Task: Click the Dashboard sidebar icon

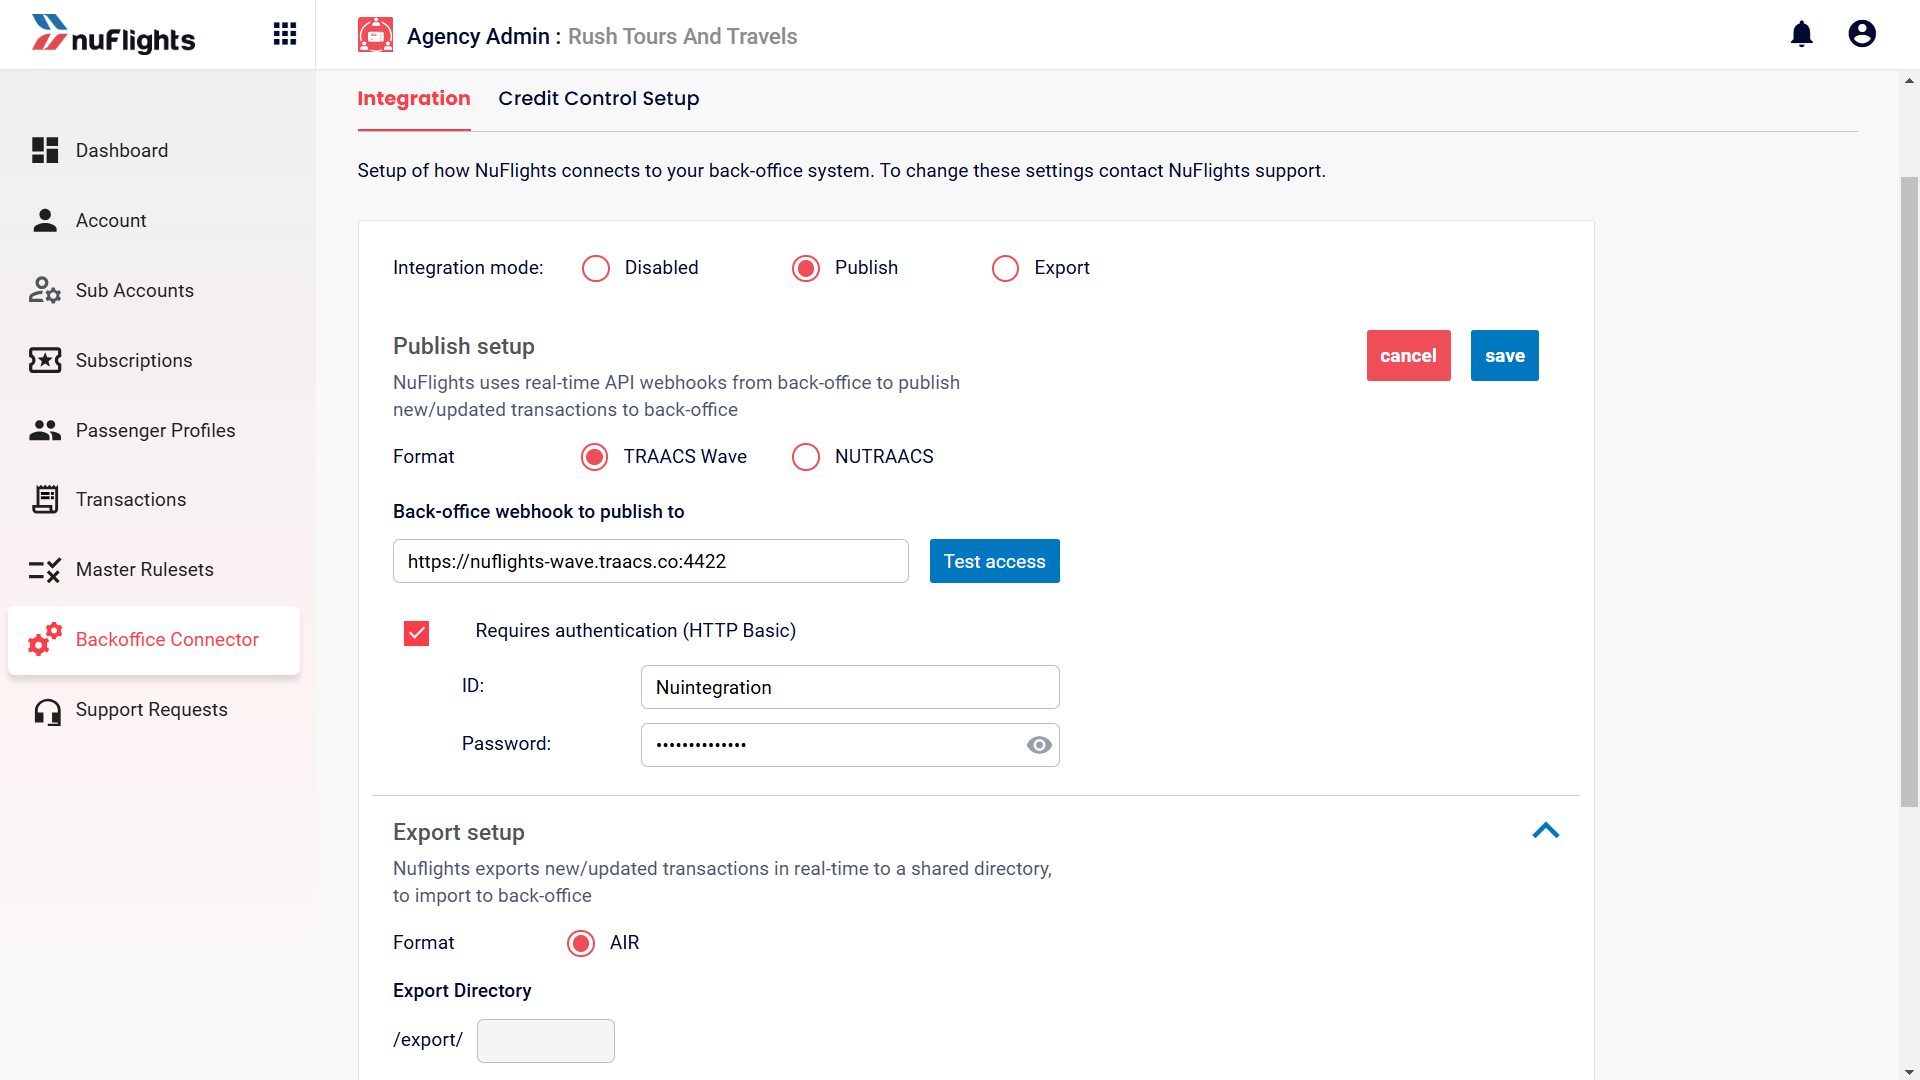Action: (45, 150)
